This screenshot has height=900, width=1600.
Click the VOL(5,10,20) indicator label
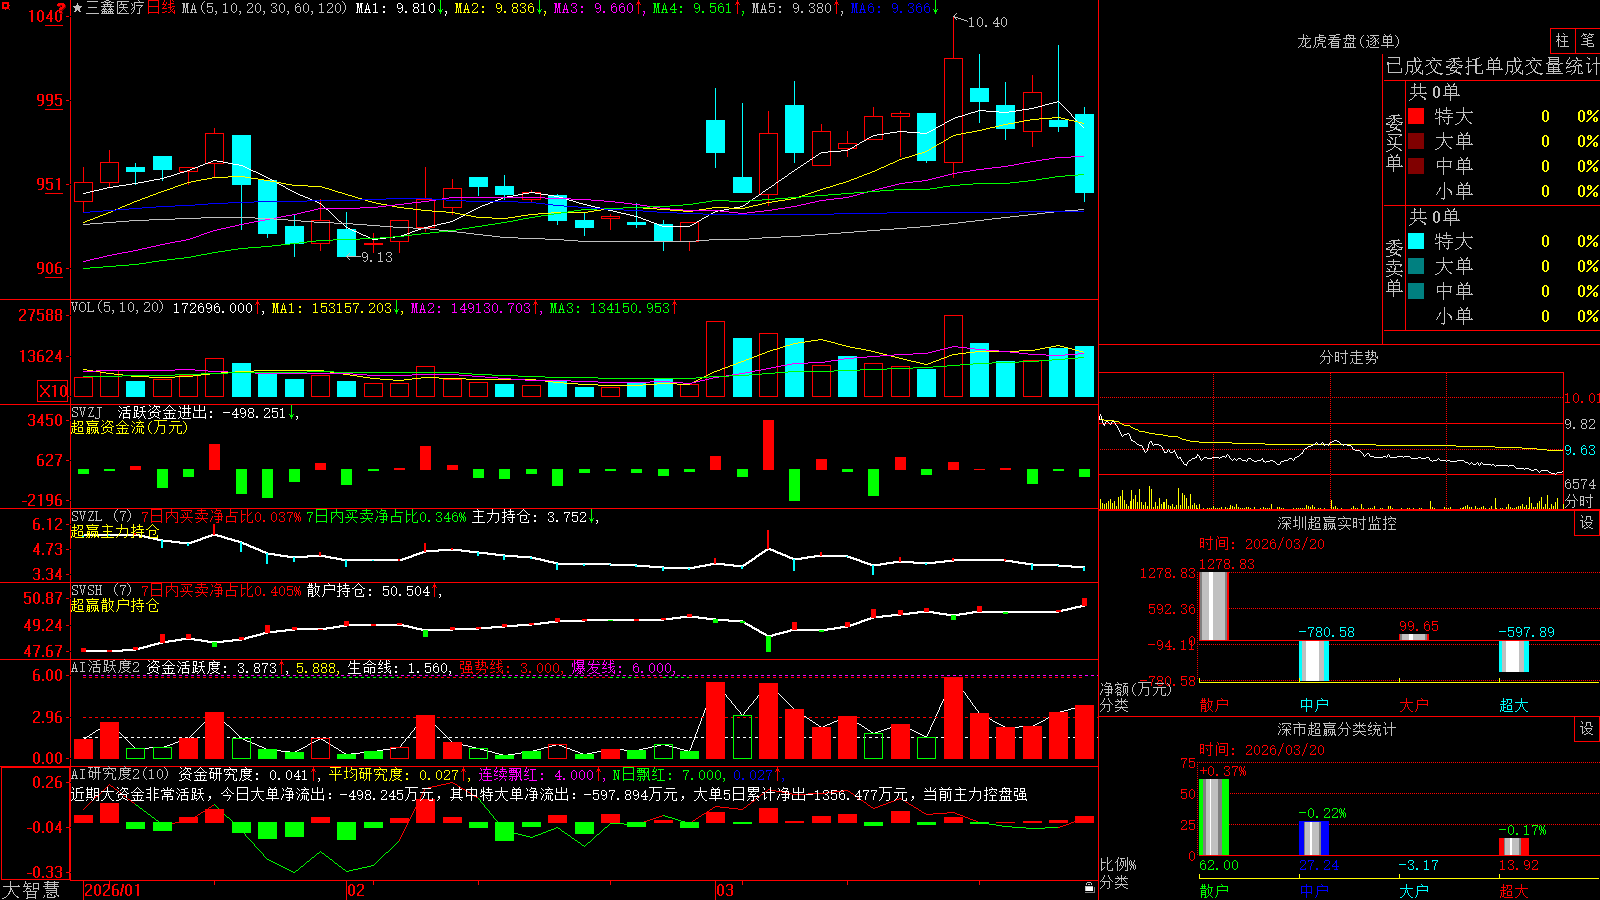coord(117,308)
